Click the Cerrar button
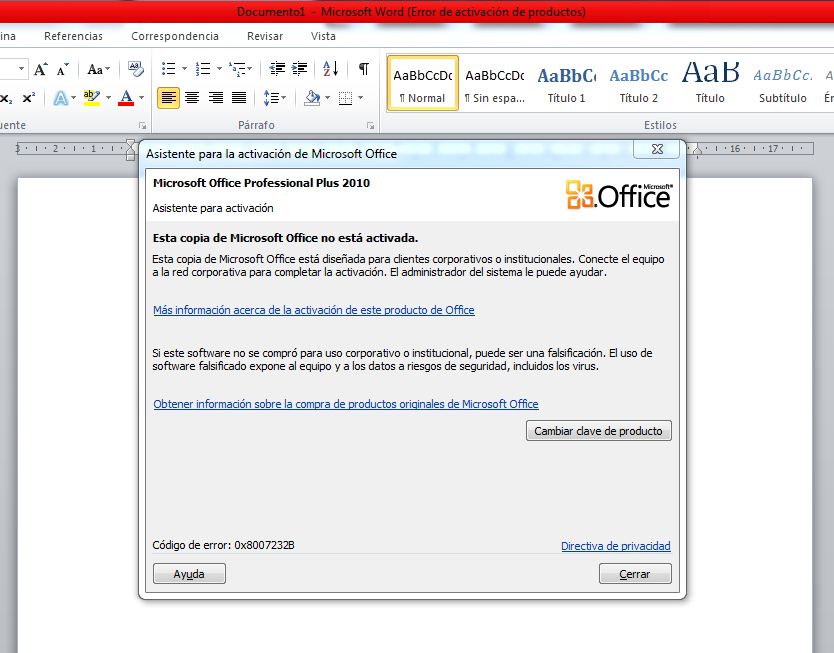Screen dimensions: 834x653 tap(635, 574)
